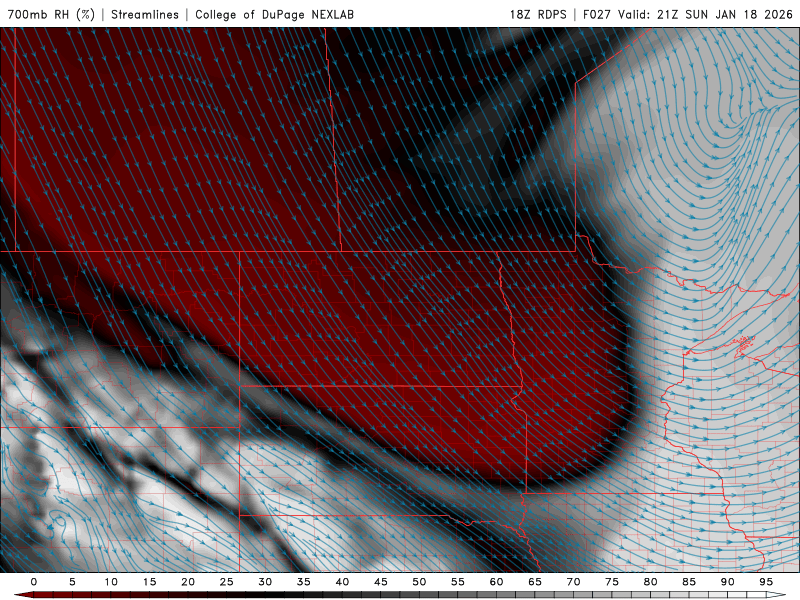The height and width of the screenshot is (600, 800).
Task: Click the '18Z RDPS' model run label
Action: (x=538, y=14)
